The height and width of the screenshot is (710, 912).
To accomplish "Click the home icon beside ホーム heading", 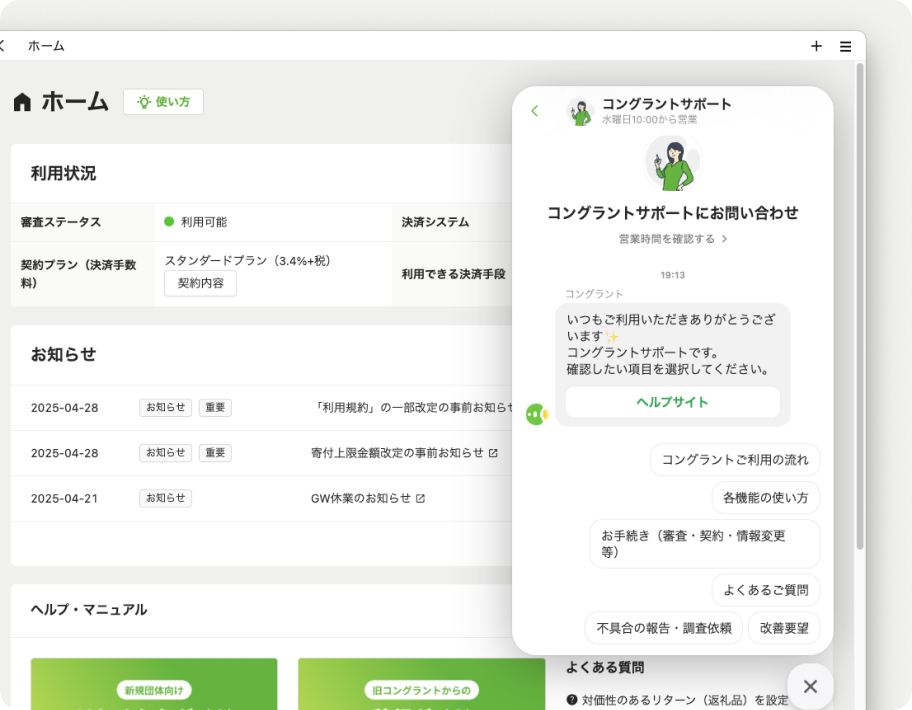I will (x=22, y=102).
